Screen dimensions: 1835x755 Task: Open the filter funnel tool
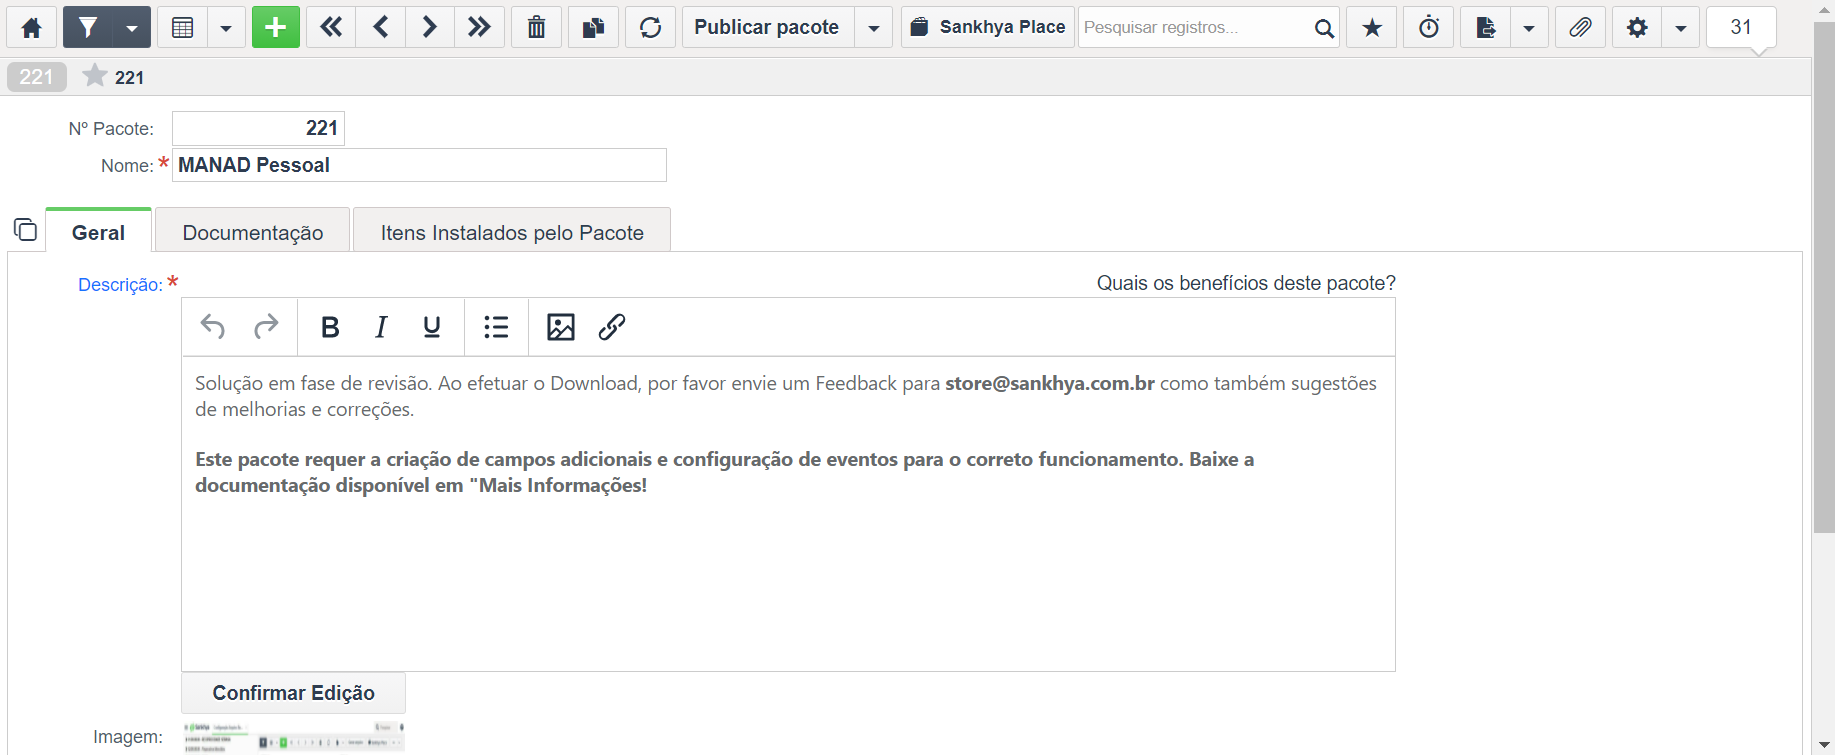[x=88, y=27]
